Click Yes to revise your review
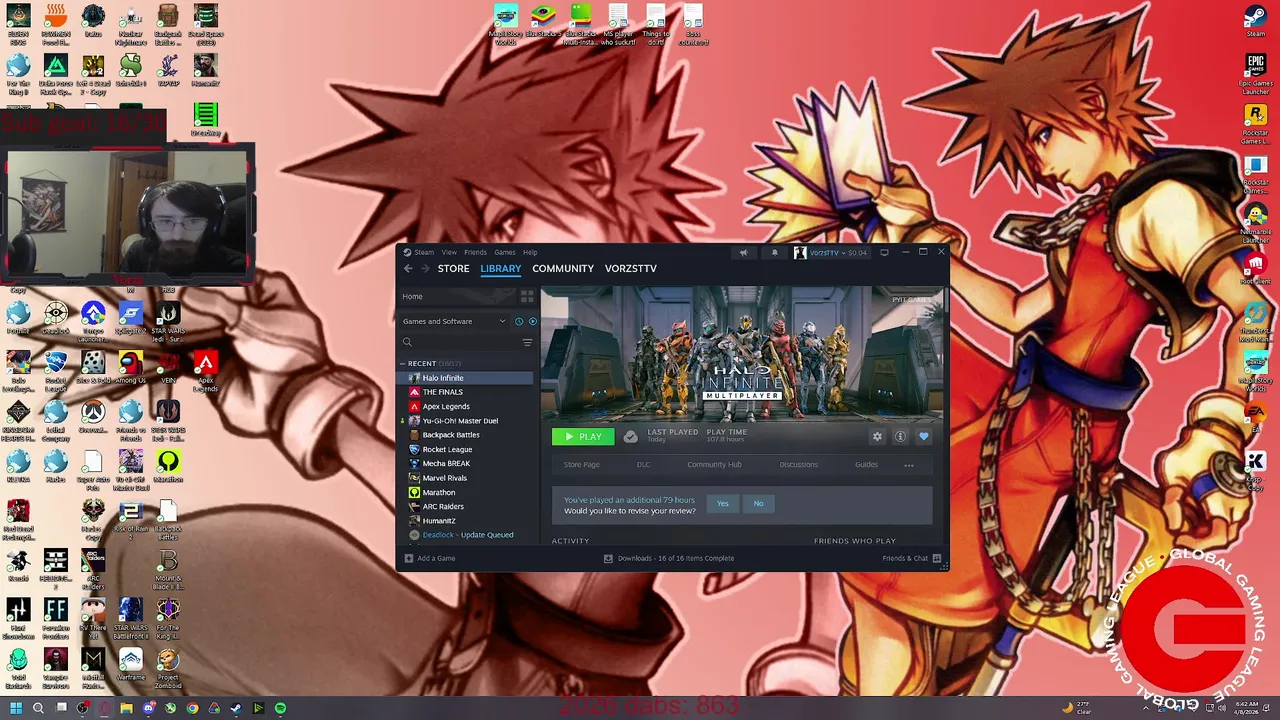The width and height of the screenshot is (1280, 720). click(x=723, y=503)
